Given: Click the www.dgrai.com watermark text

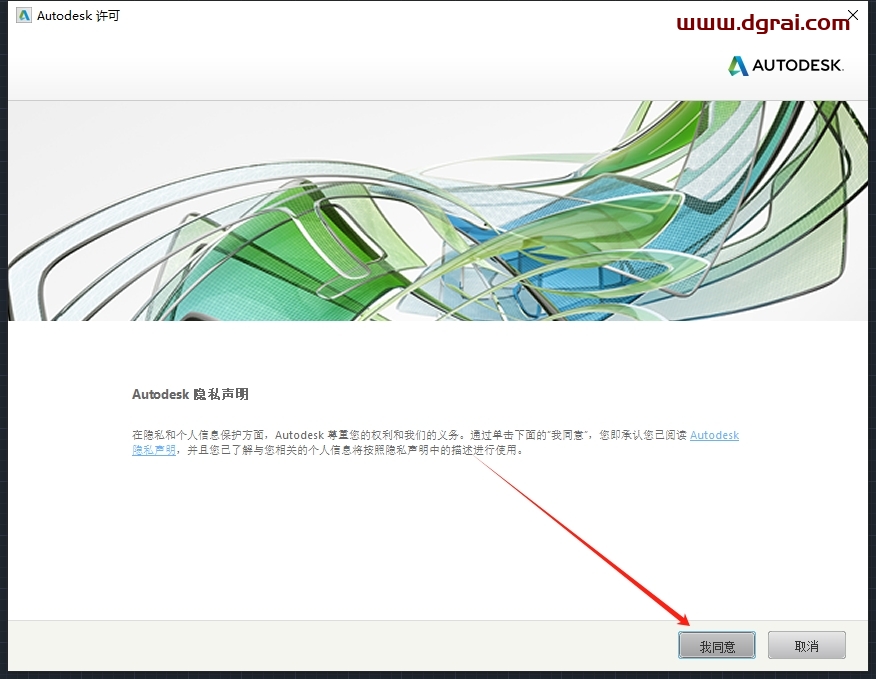Looking at the screenshot, I should (x=763, y=22).
